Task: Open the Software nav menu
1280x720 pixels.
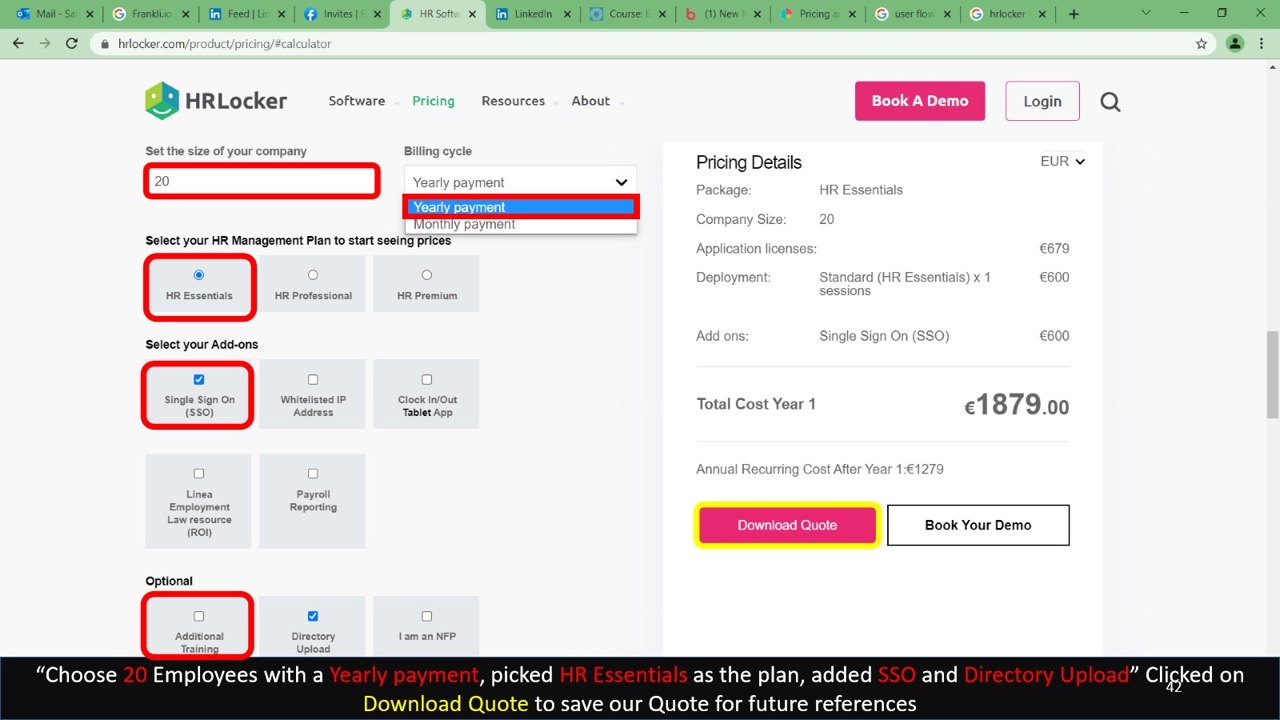Action: pos(357,101)
